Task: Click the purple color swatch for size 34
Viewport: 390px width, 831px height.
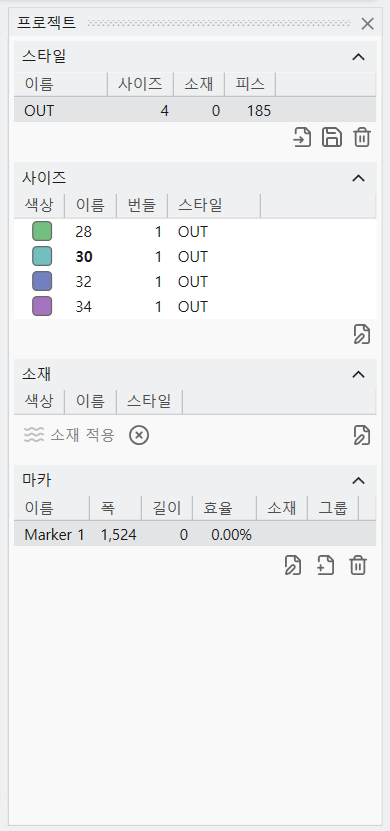Action: tap(42, 306)
